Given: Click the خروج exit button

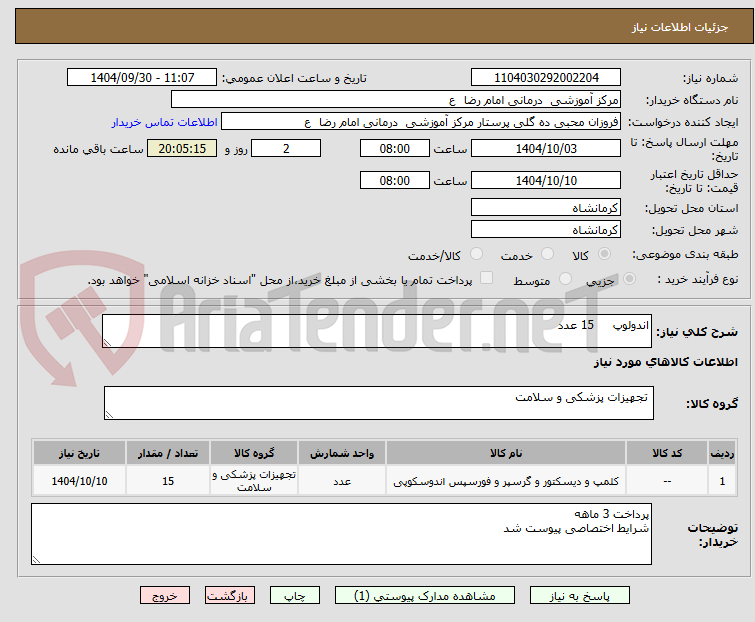Looking at the screenshot, I should click(x=165, y=596).
